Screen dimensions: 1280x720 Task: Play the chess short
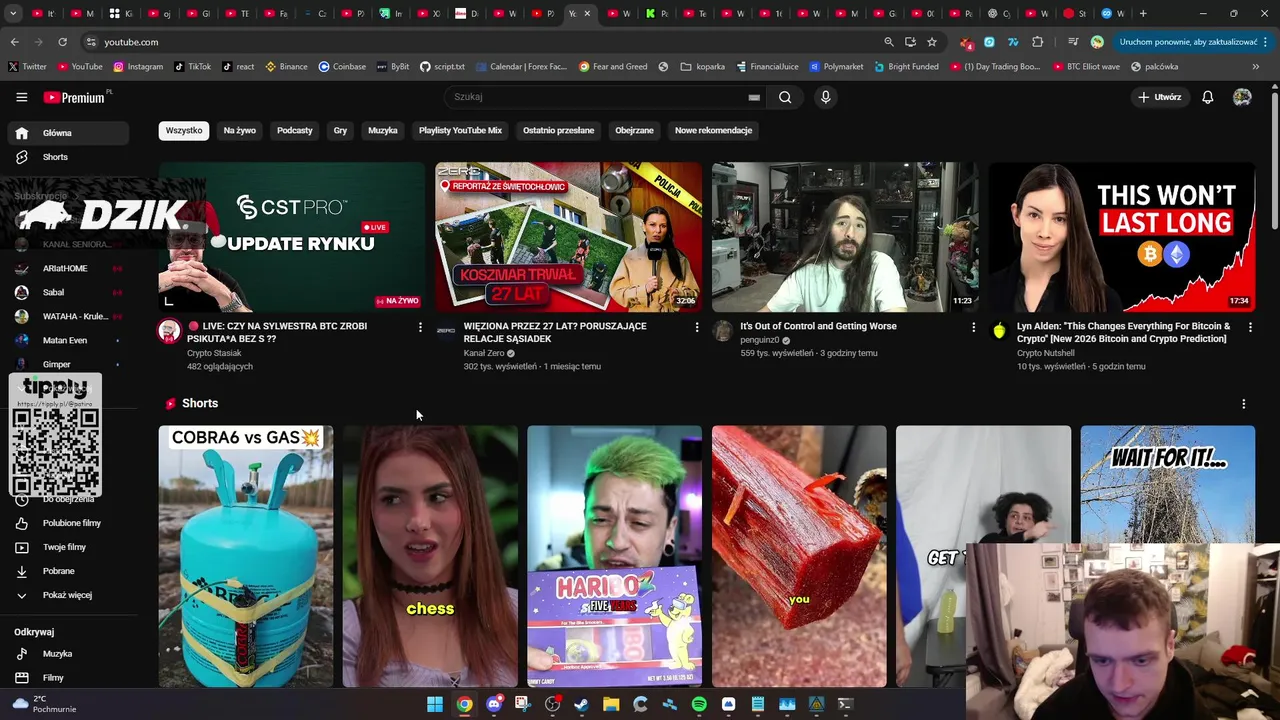pyautogui.click(x=430, y=556)
